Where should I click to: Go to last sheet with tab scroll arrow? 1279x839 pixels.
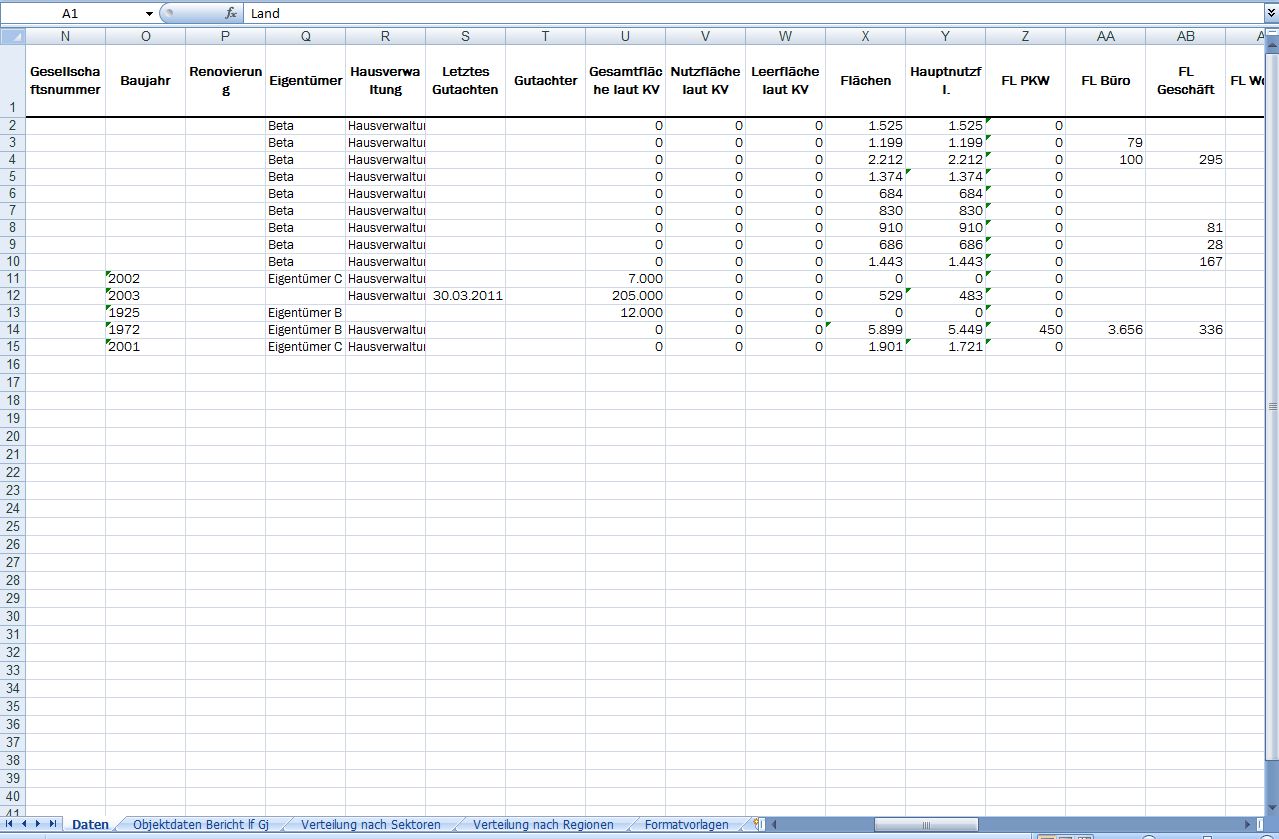pyautogui.click(x=54, y=824)
